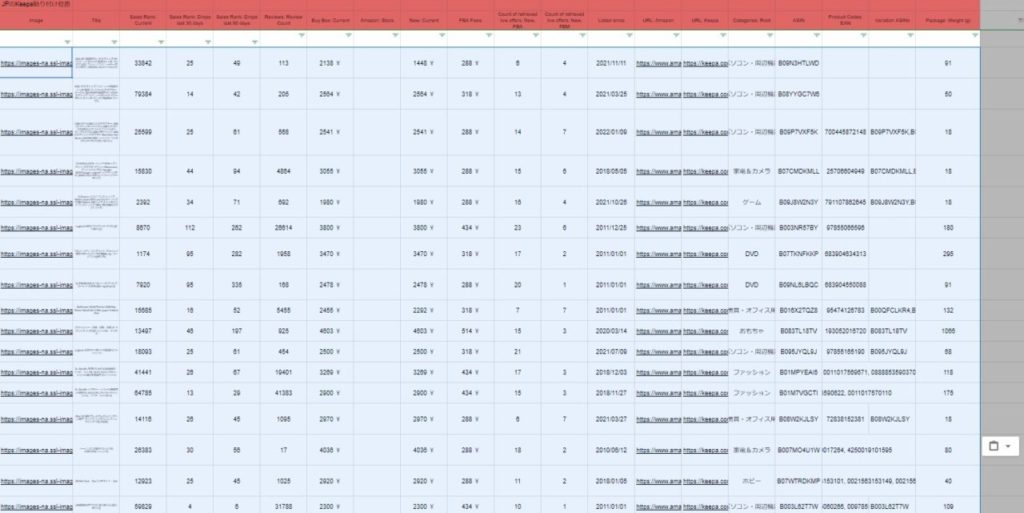Image resolution: width=1024 pixels, height=513 pixels.
Task: Select the Title column header
Action: tap(96, 20)
